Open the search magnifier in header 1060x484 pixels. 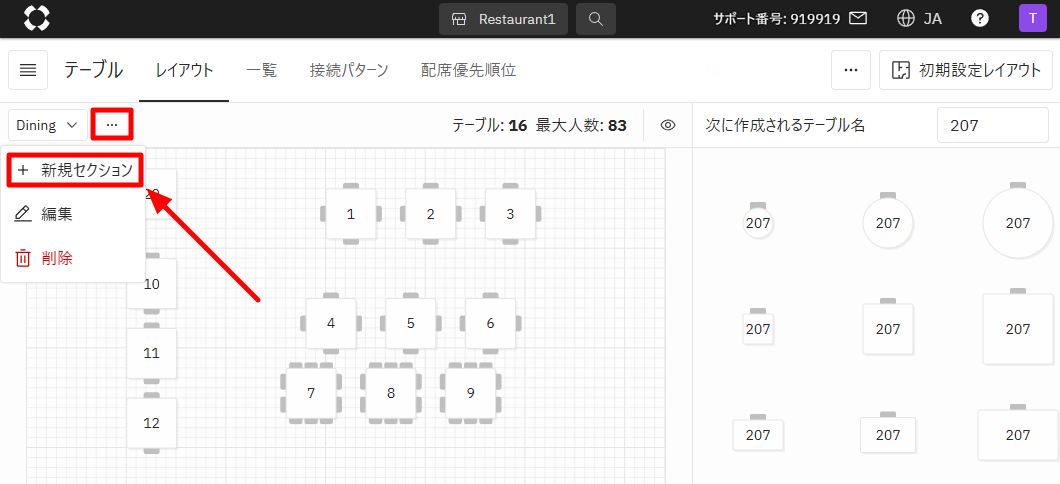click(596, 19)
